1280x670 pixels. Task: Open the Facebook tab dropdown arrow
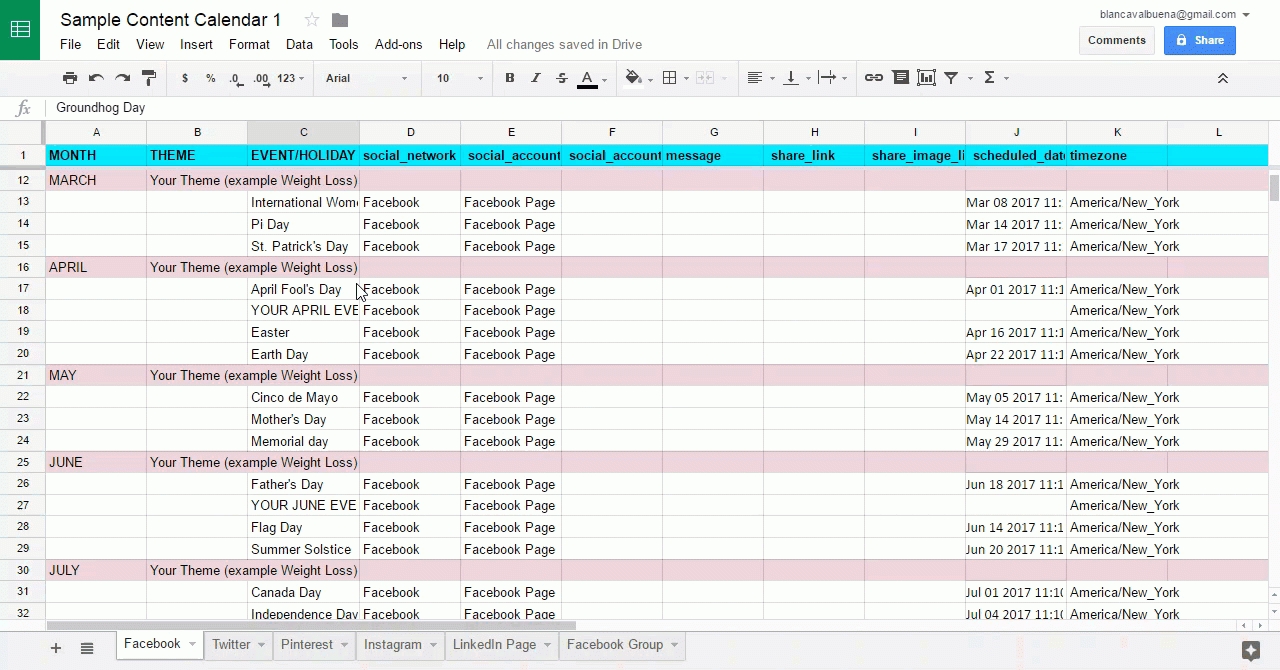193,644
